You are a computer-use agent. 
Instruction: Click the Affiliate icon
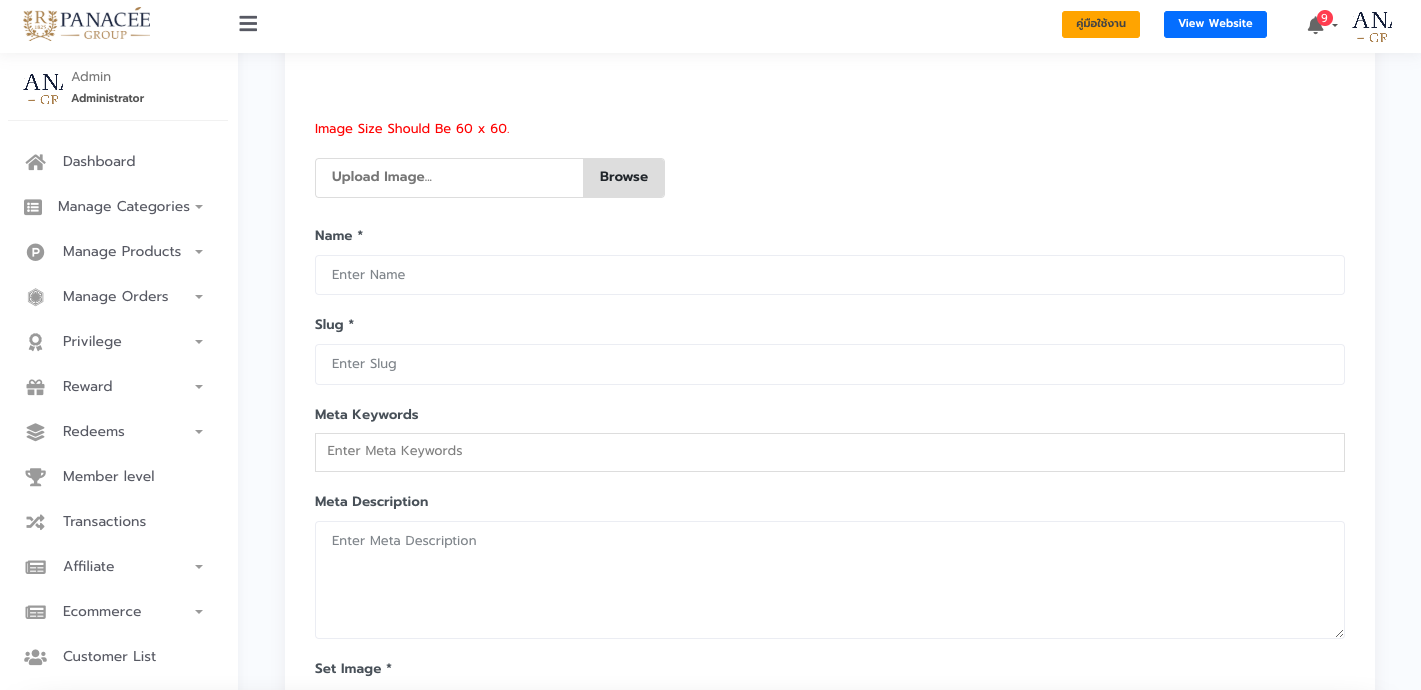pyautogui.click(x=35, y=567)
